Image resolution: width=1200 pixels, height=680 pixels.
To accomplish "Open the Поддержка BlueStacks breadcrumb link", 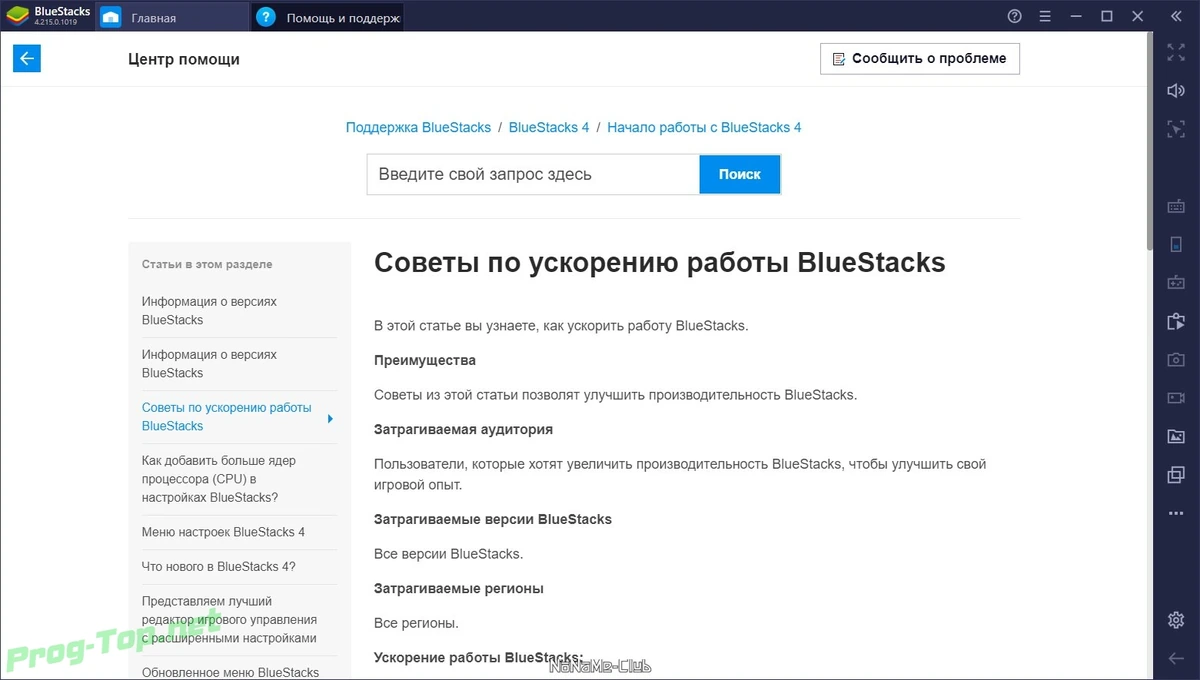I will pos(418,127).
